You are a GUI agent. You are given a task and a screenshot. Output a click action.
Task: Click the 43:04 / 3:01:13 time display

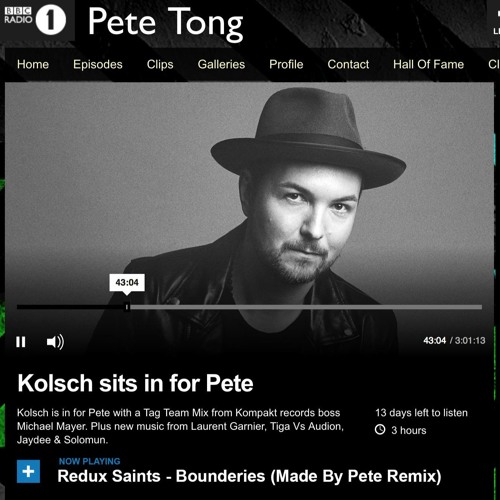454,340
